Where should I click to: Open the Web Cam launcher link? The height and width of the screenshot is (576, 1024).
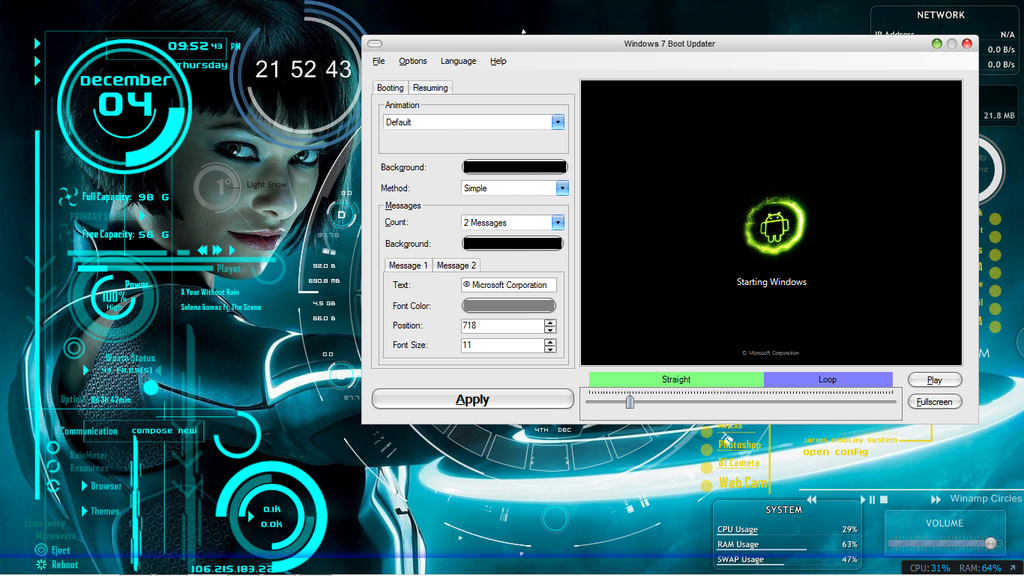(743, 483)
